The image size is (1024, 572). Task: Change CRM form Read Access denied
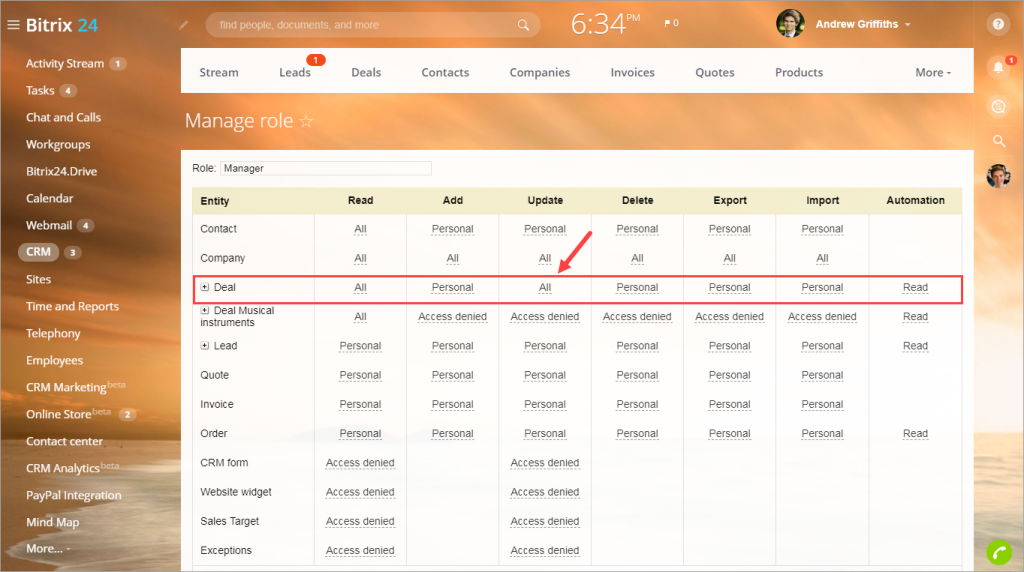[x=360, y=463]
